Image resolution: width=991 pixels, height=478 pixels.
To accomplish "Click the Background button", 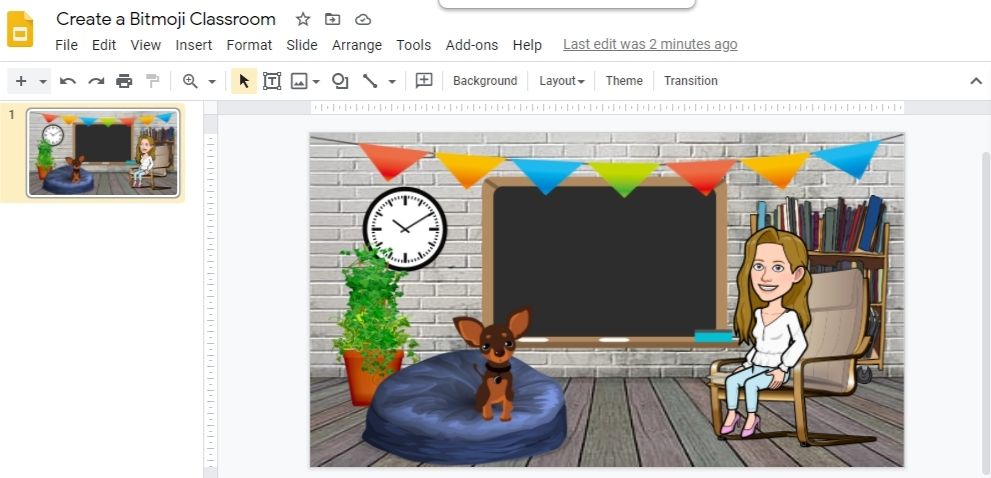I will point(485,81).
